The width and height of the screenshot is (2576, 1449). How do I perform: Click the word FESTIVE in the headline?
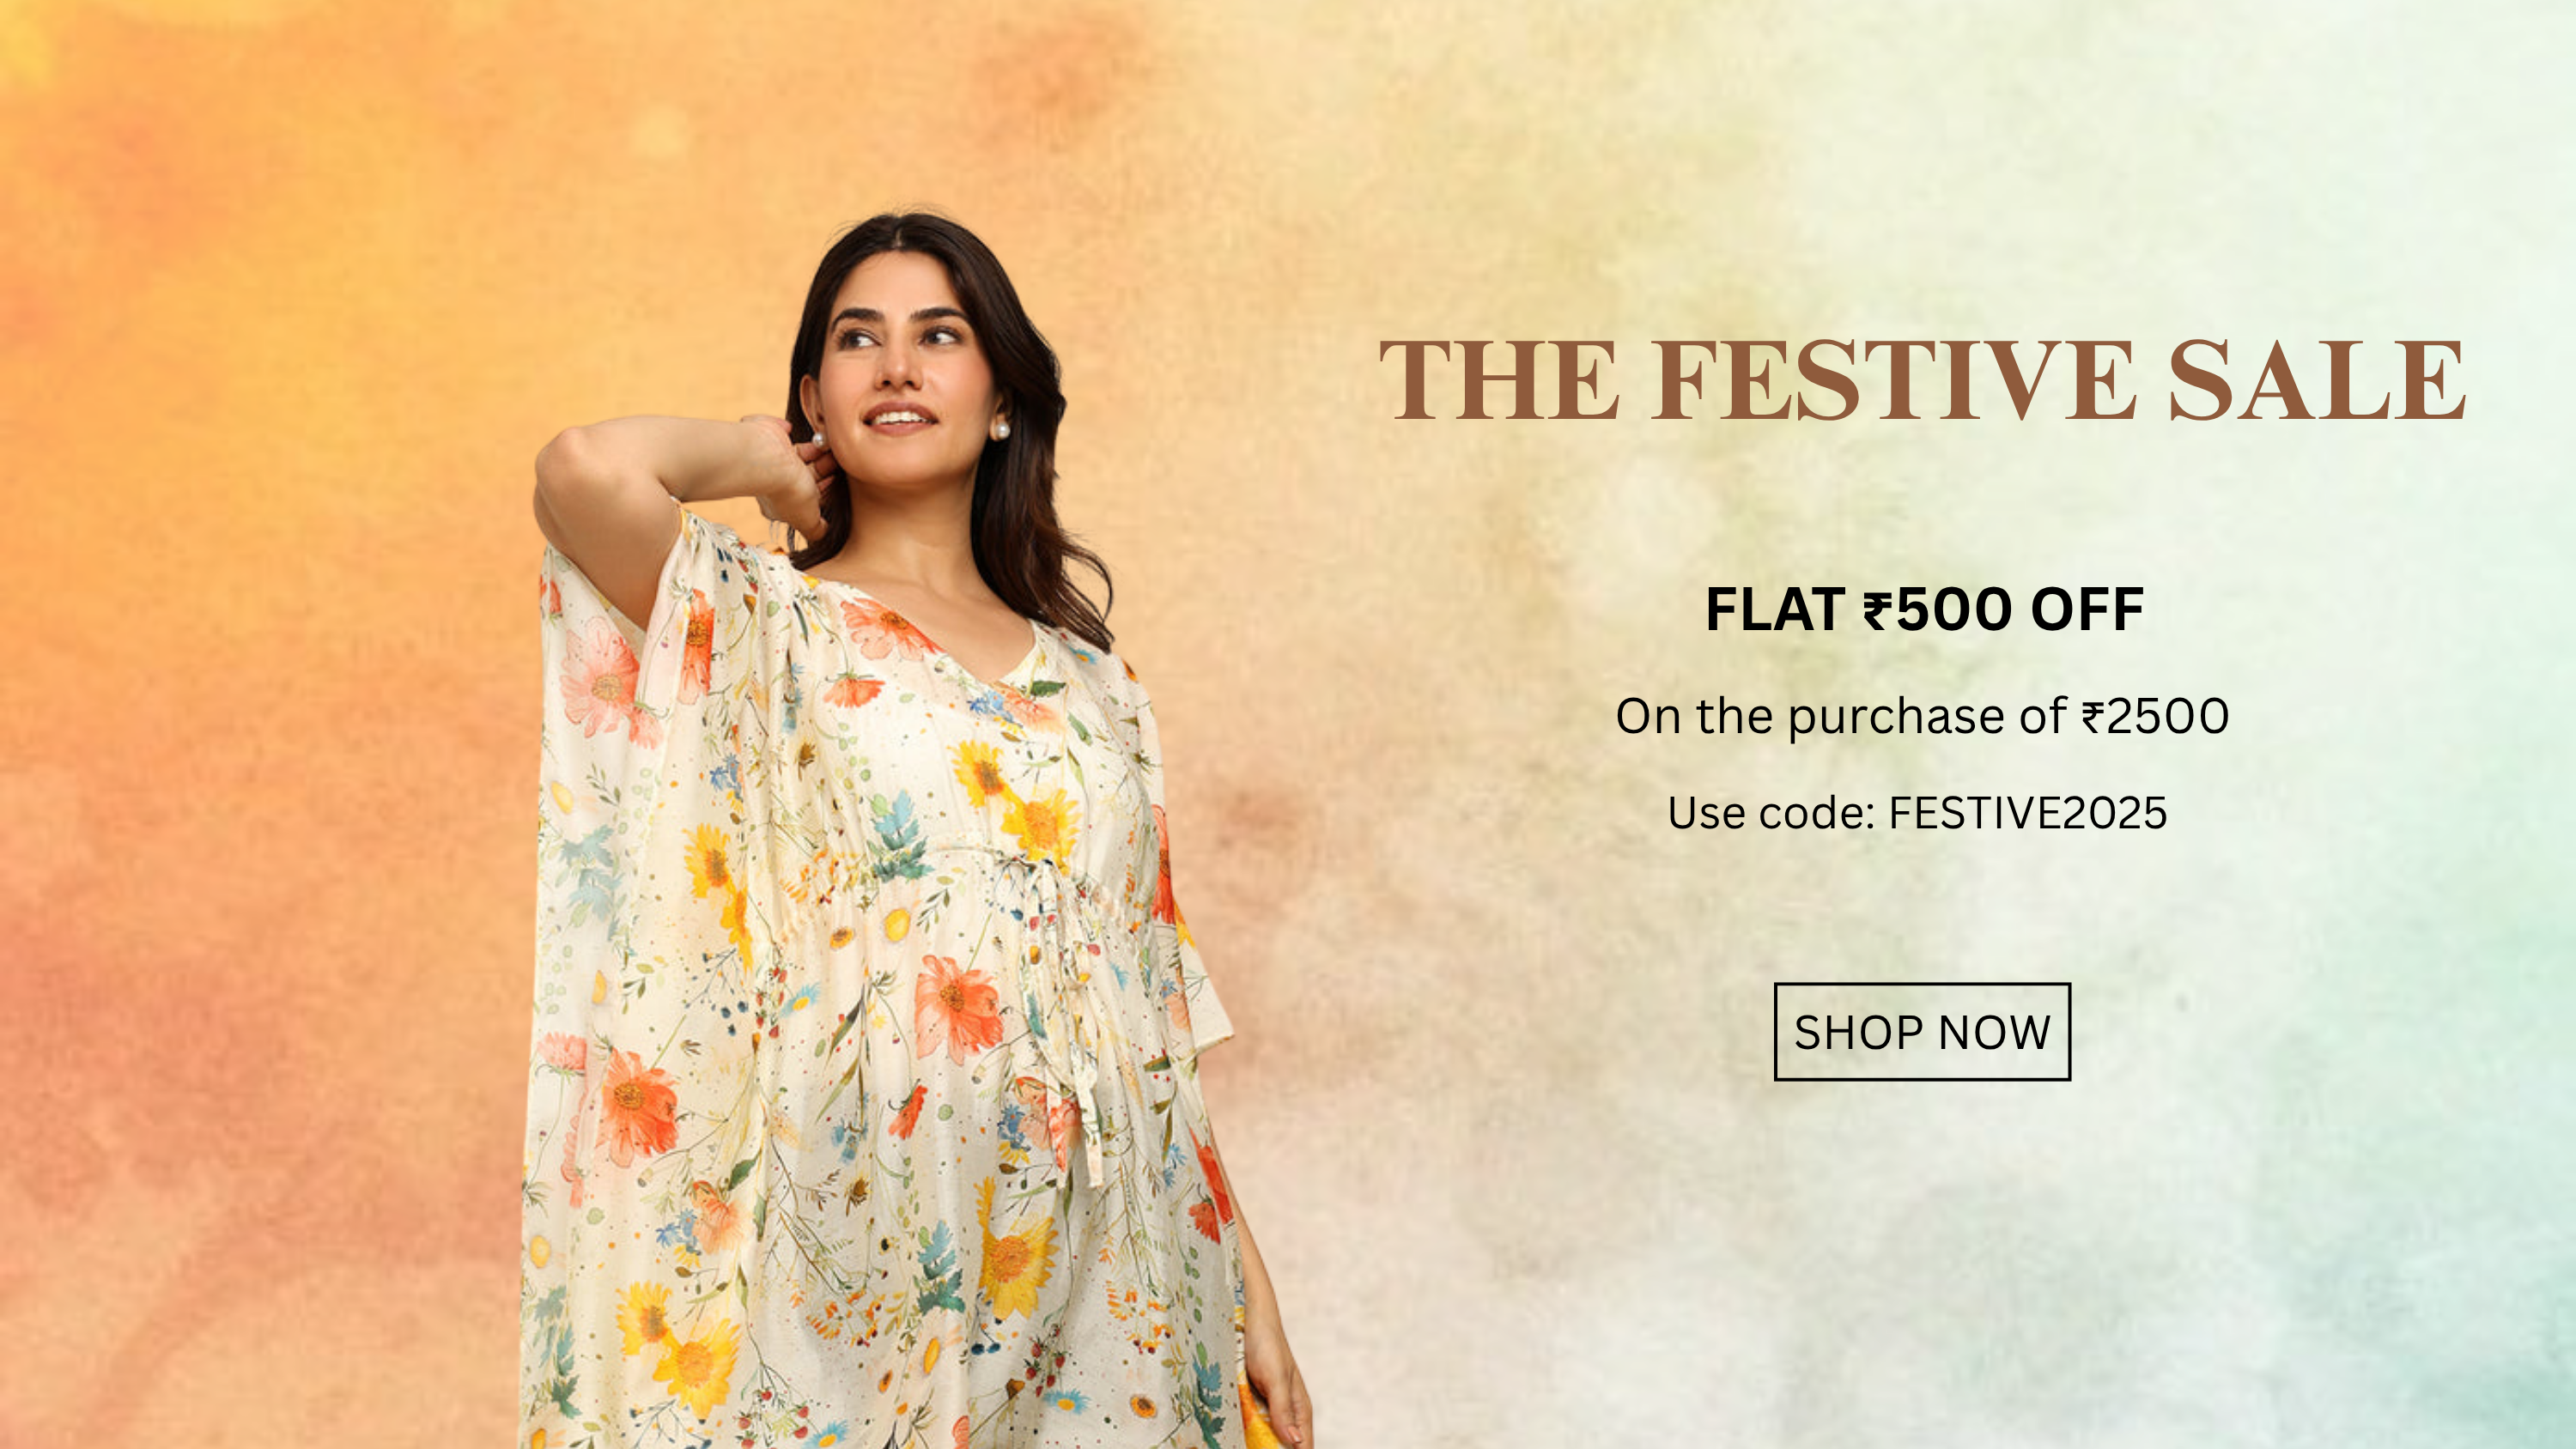coord(1892,380)
